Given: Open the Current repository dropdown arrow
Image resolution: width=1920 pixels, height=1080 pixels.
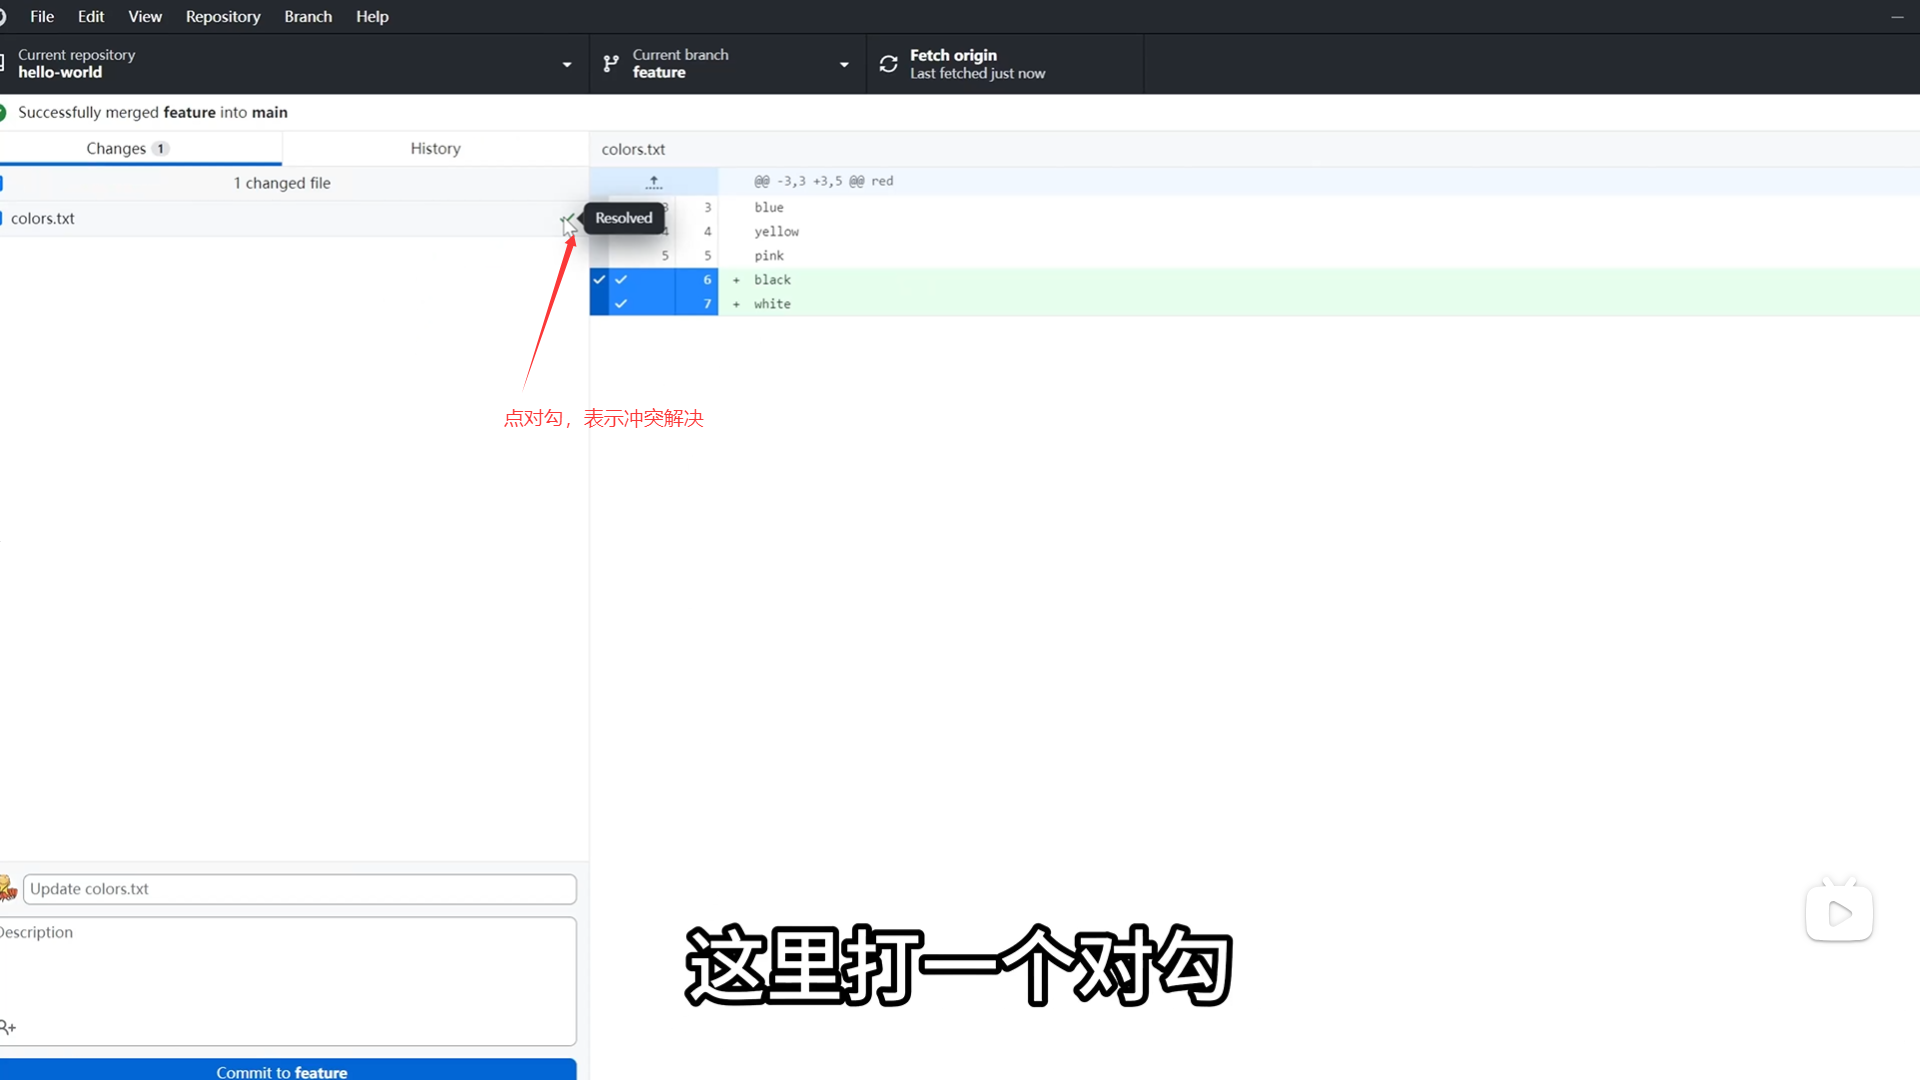Looking at the screenshot, I should click(567, 64).
